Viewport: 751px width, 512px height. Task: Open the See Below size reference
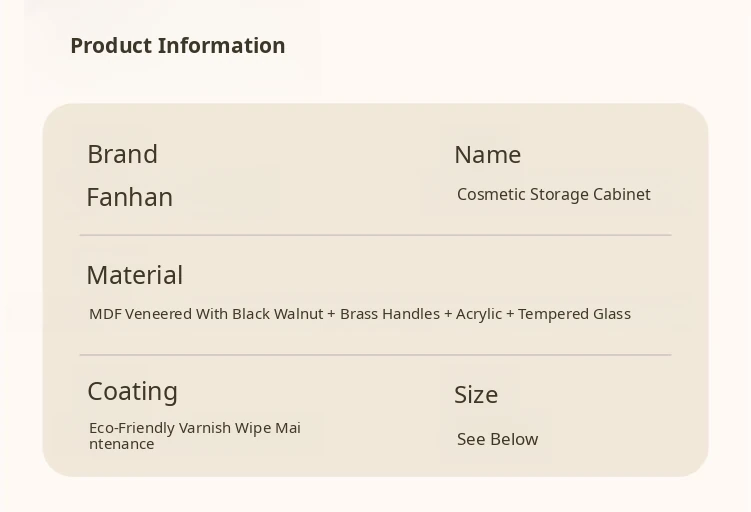497,439
